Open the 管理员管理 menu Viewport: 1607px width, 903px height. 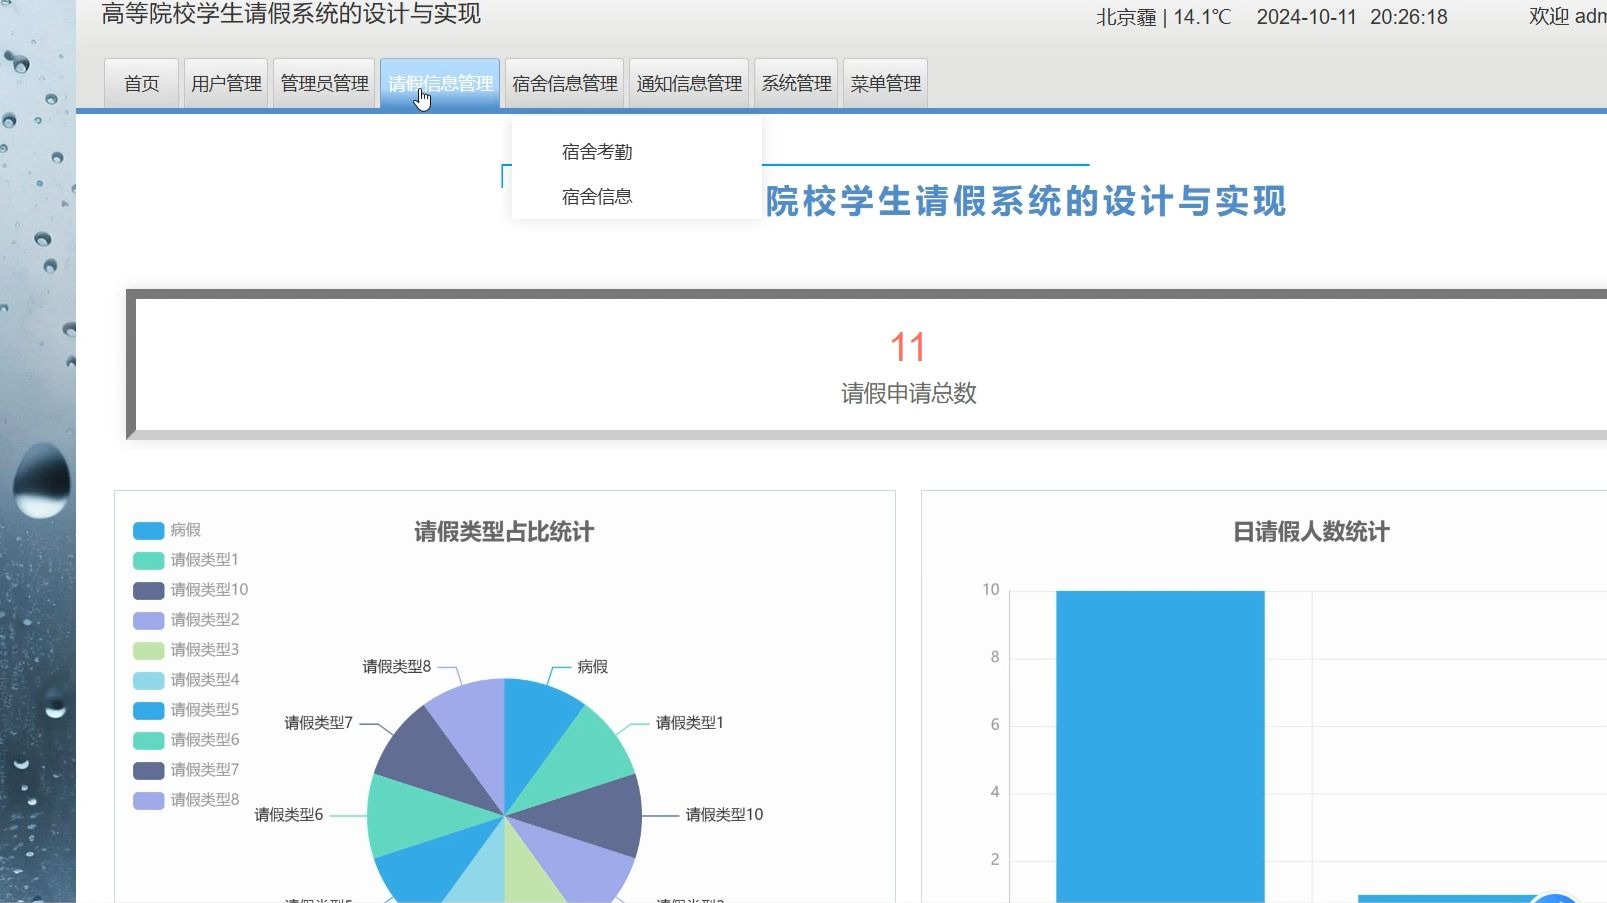pyautogui.click(x=323, y=83)
